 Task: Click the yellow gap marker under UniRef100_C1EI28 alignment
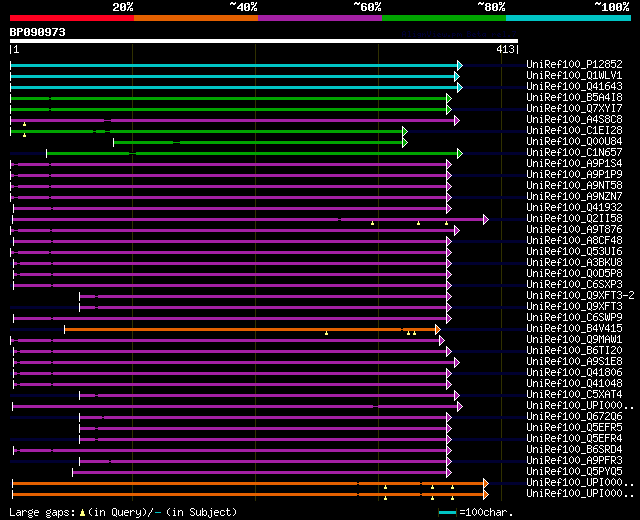pos(24,135)
